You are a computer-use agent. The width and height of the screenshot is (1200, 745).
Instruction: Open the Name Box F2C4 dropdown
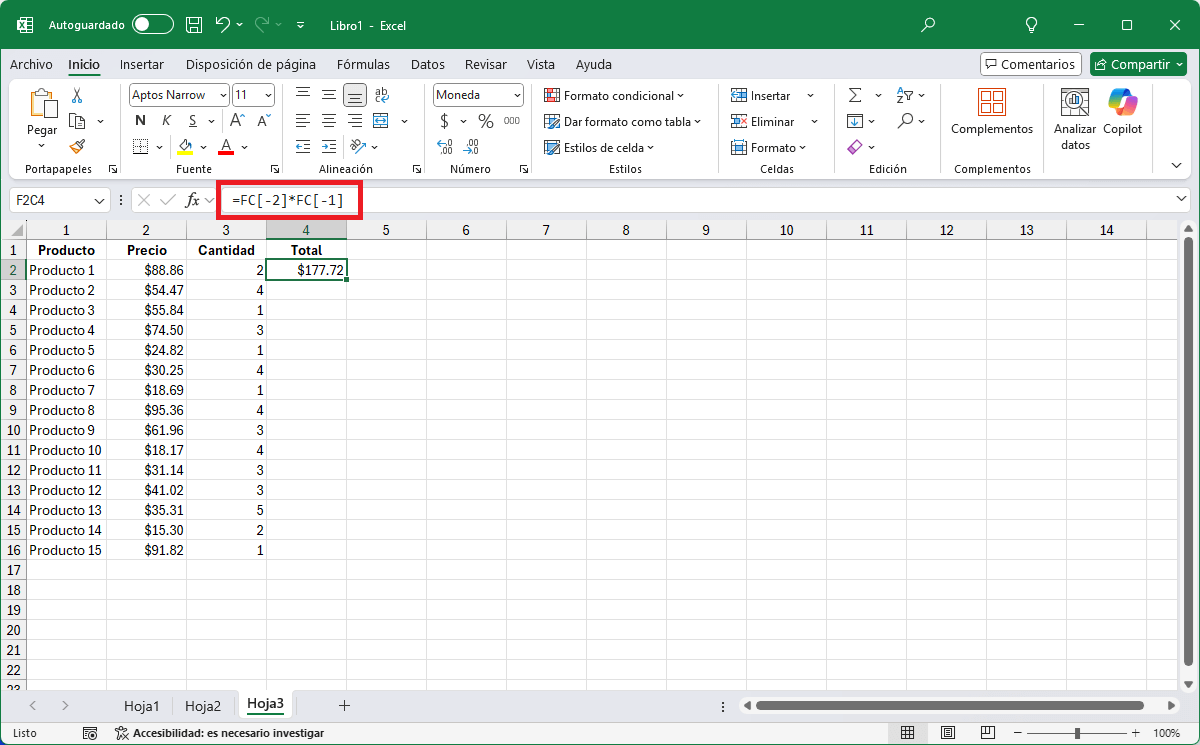[99, 200]
